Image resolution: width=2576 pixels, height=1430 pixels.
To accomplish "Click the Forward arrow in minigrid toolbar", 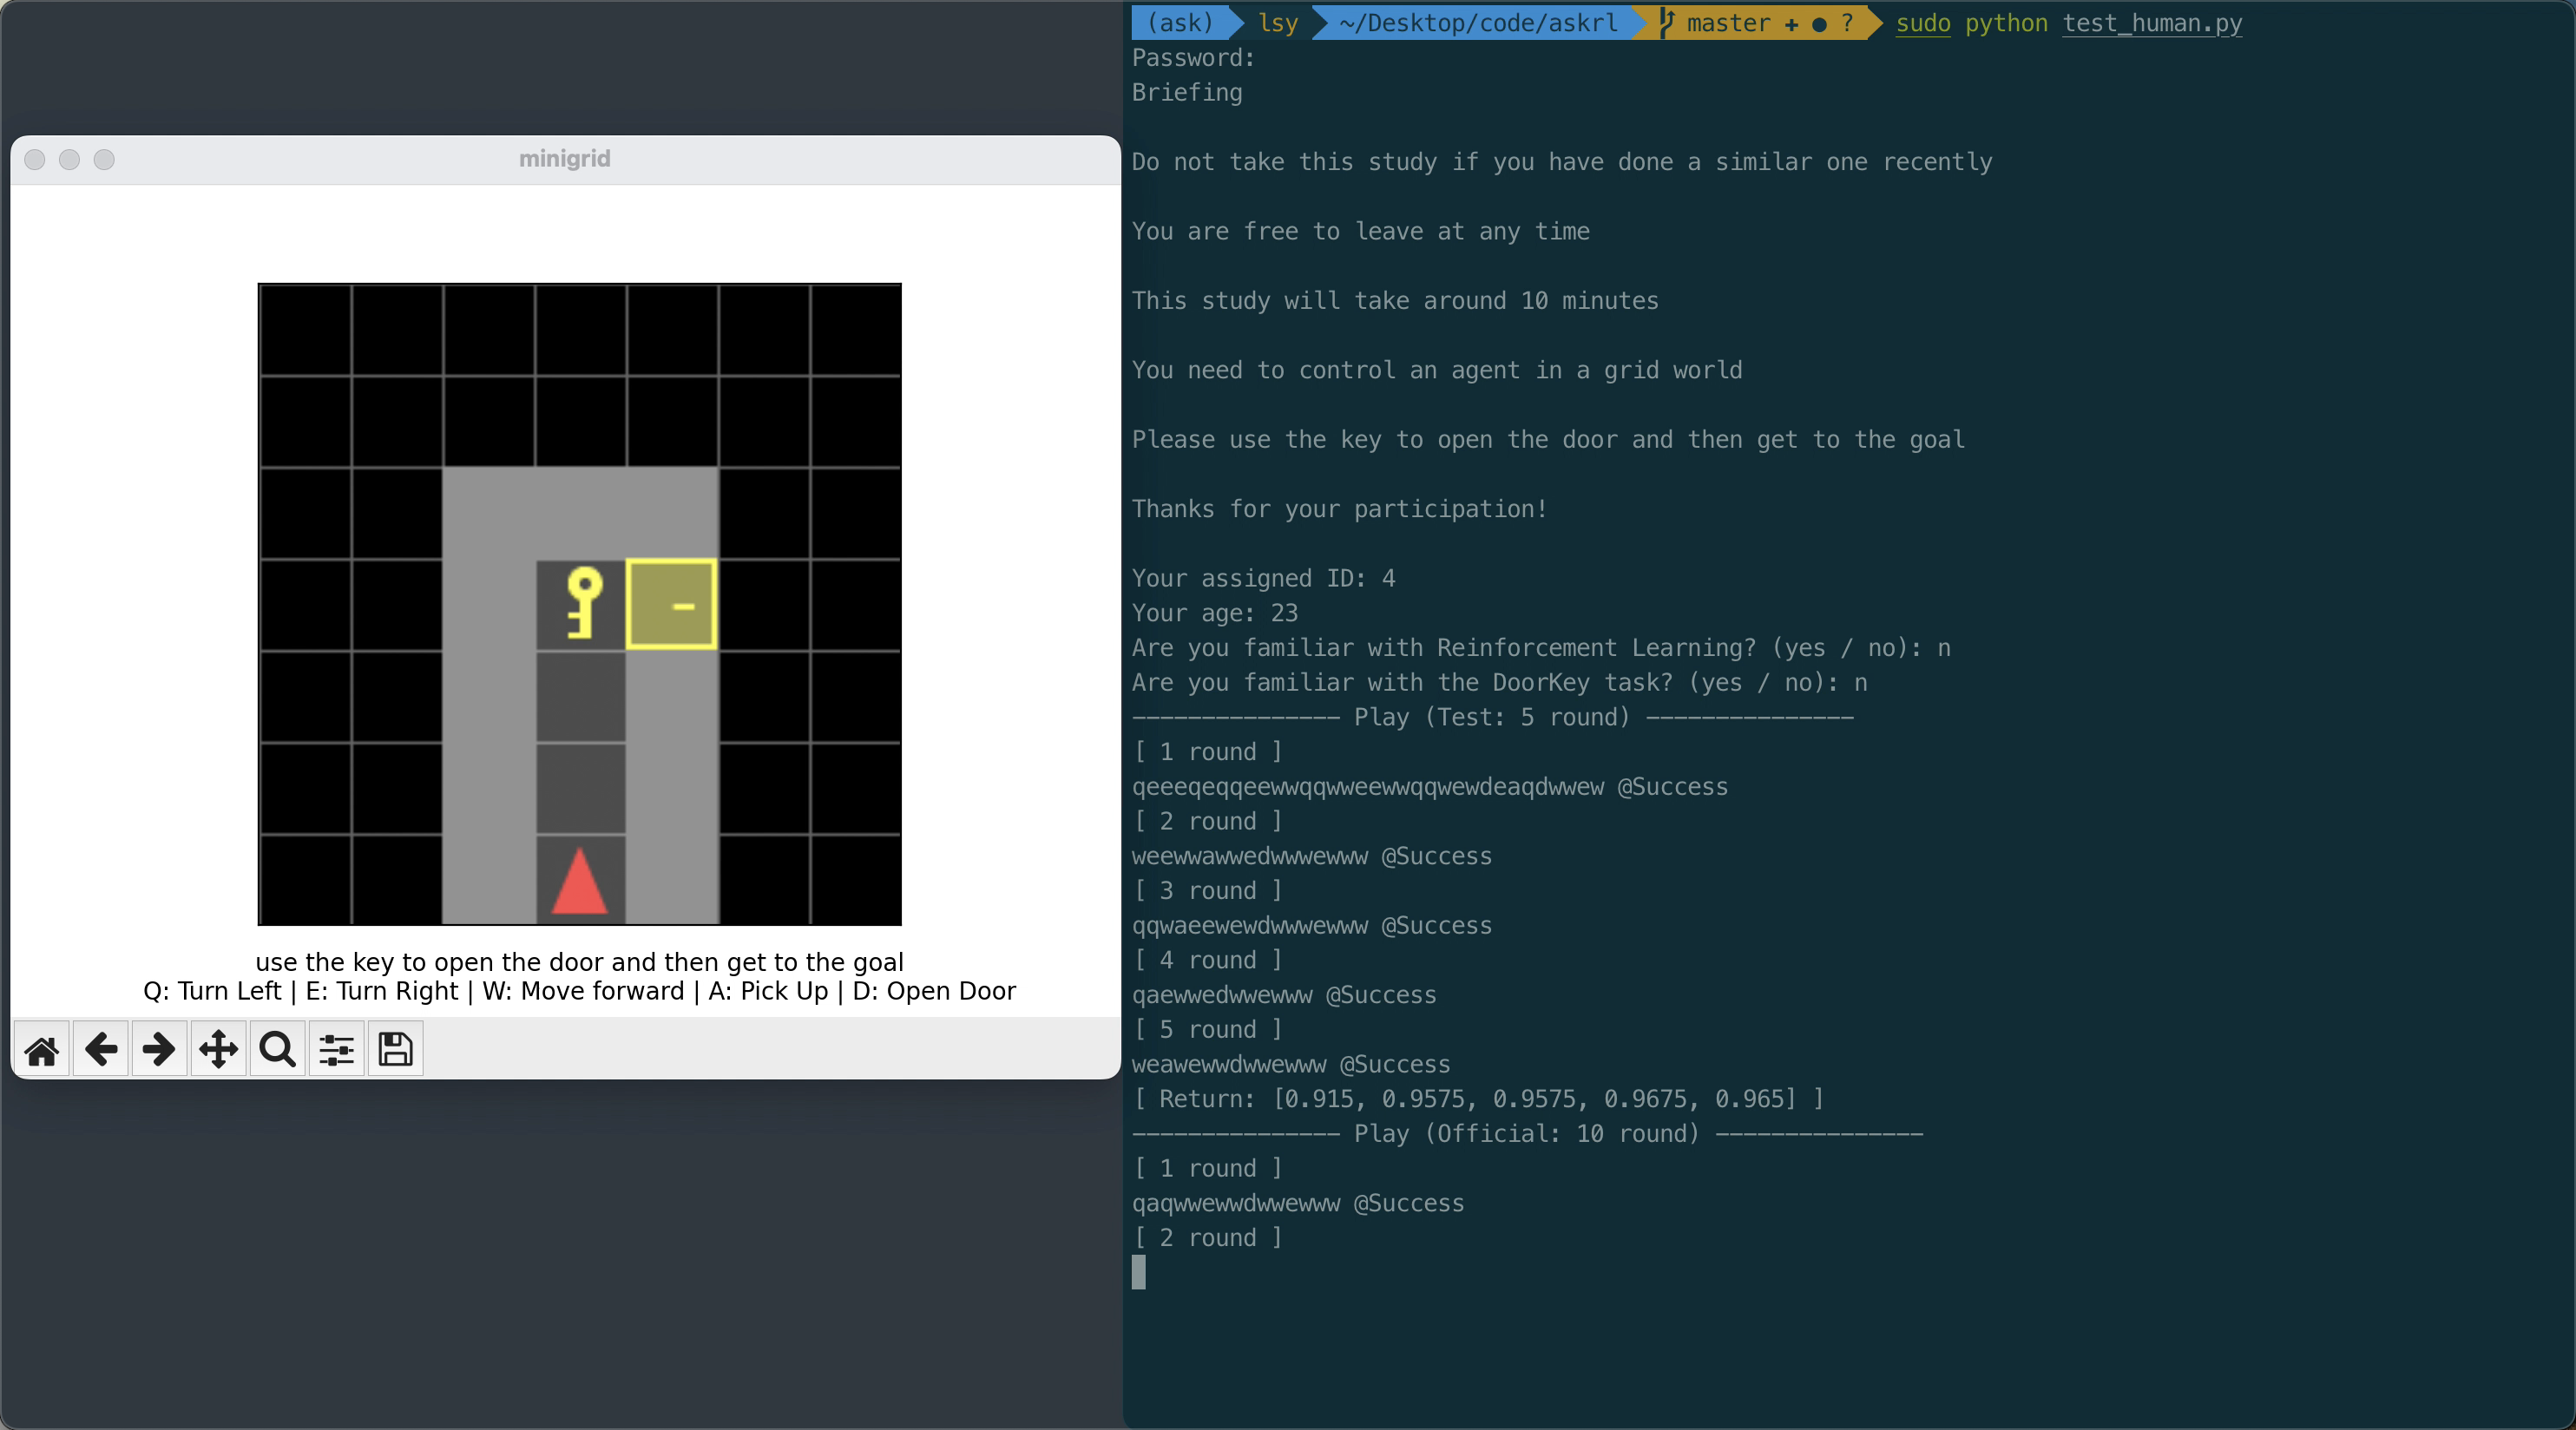I will pyautogui.click(x=159, y=1049).
